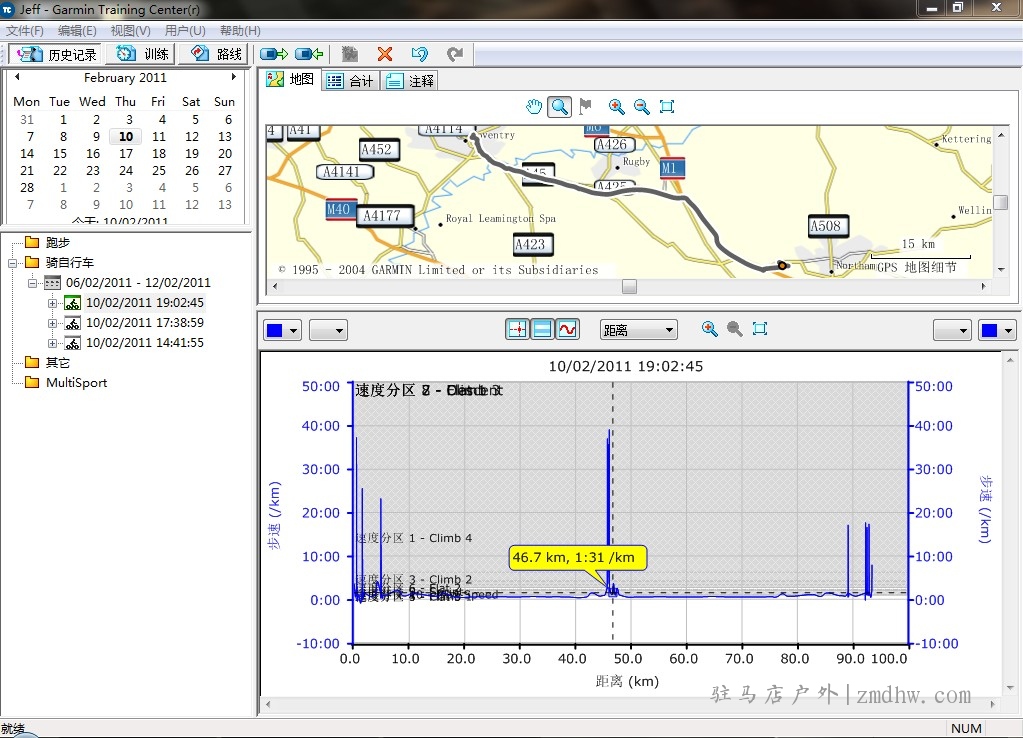The image size is (1023, 738).
Task: Click the chart's horizontal scrollbar left arrow
Action: pos(267,704)
